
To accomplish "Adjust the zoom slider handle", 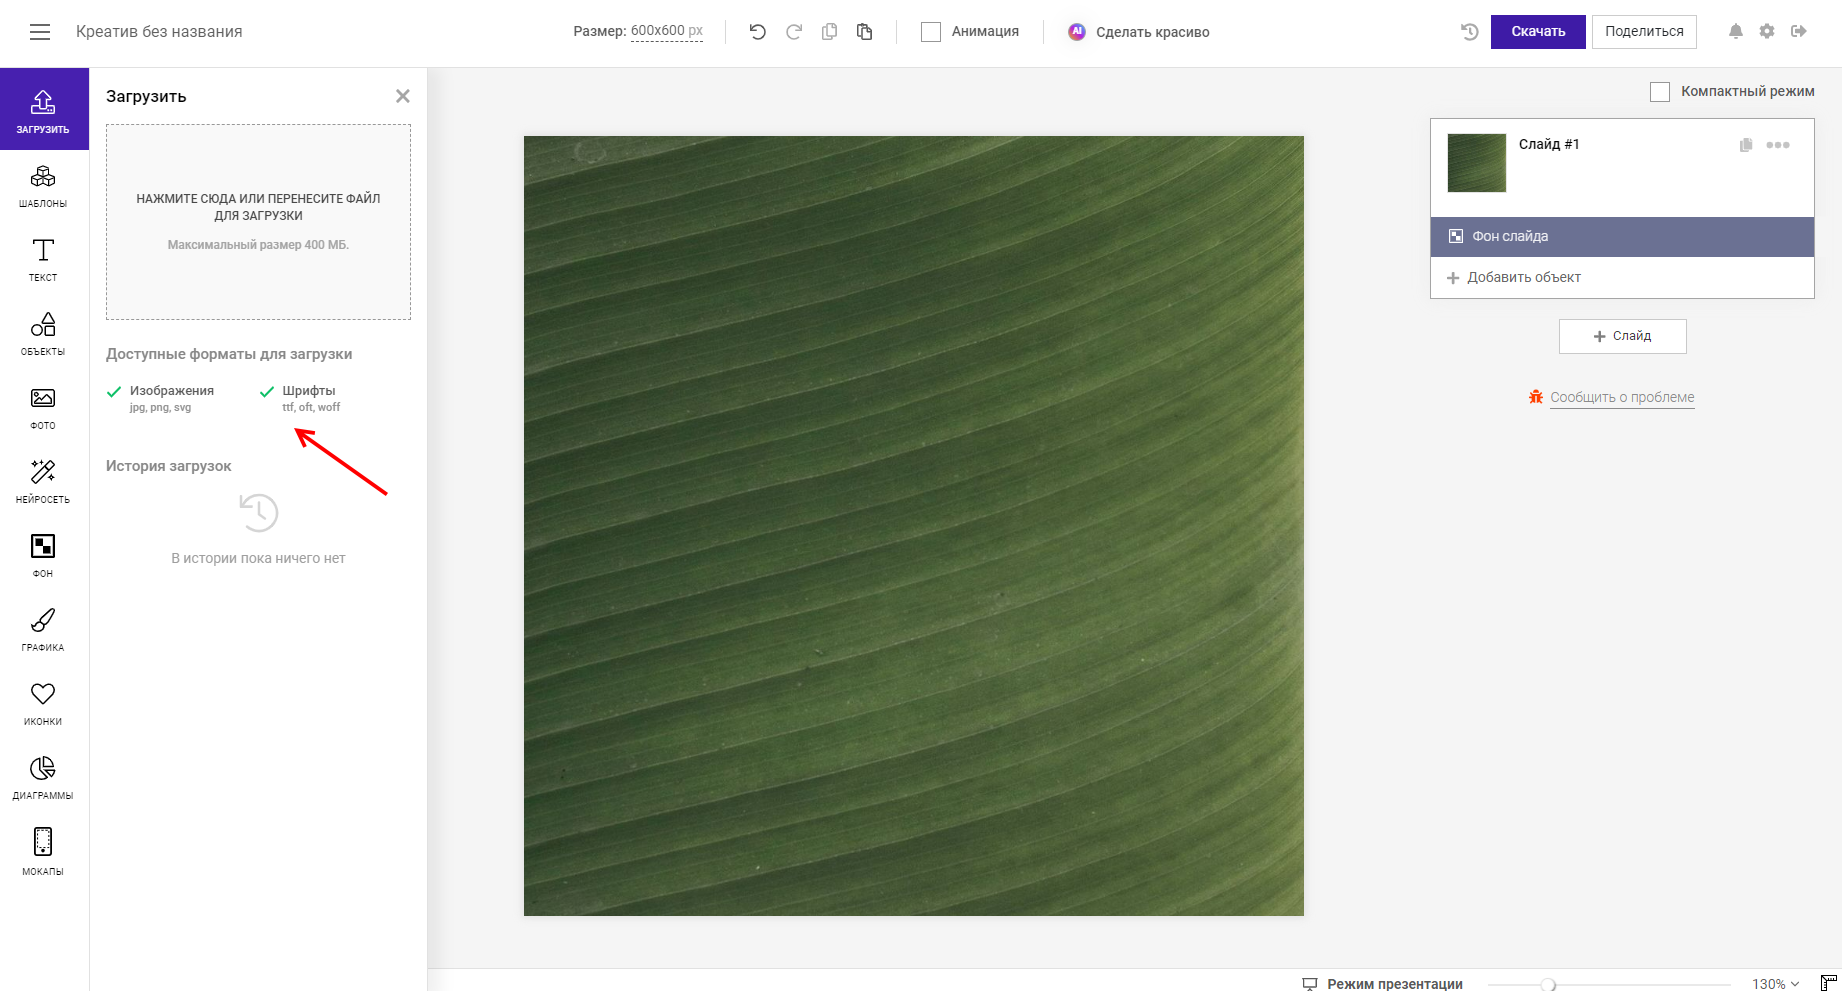I will coord(1548,985).
